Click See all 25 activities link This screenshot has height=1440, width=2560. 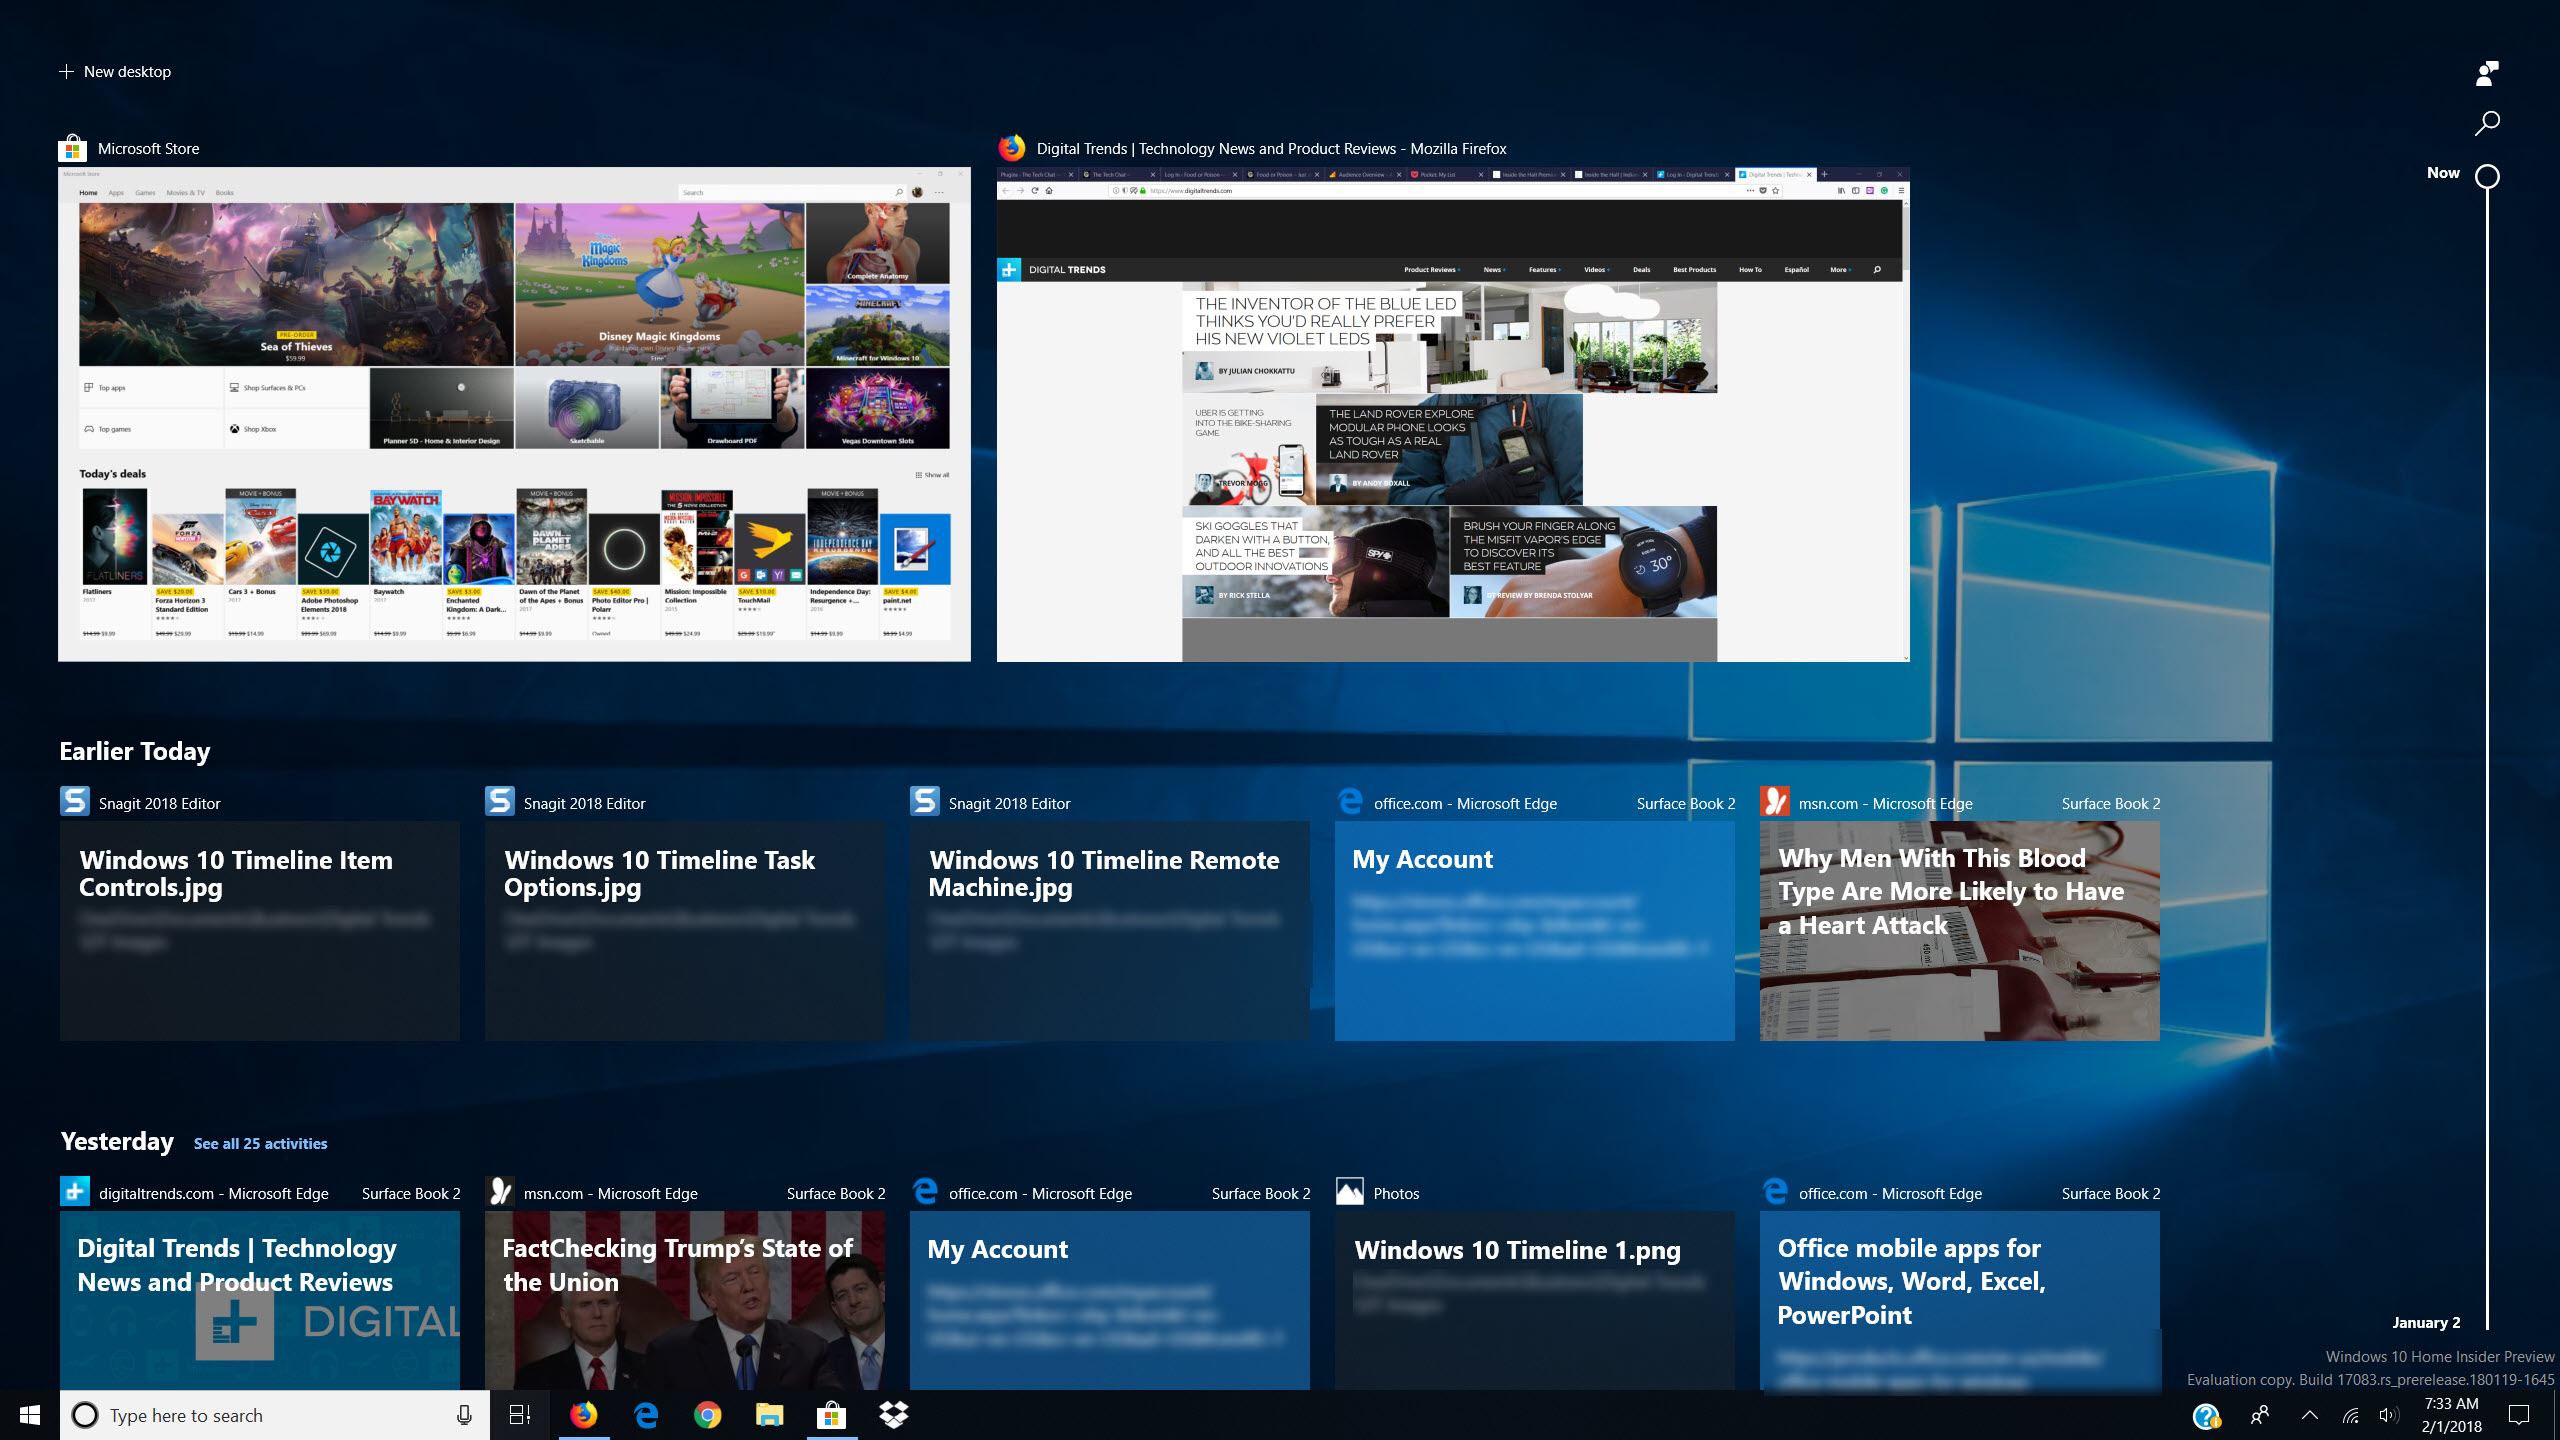260,1143
